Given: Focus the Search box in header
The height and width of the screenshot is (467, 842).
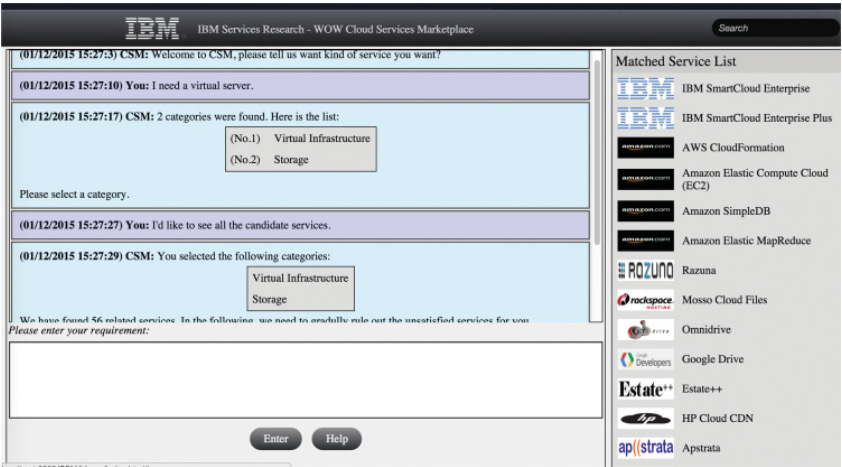Looking at the screenshot, I should coord(775,28).
